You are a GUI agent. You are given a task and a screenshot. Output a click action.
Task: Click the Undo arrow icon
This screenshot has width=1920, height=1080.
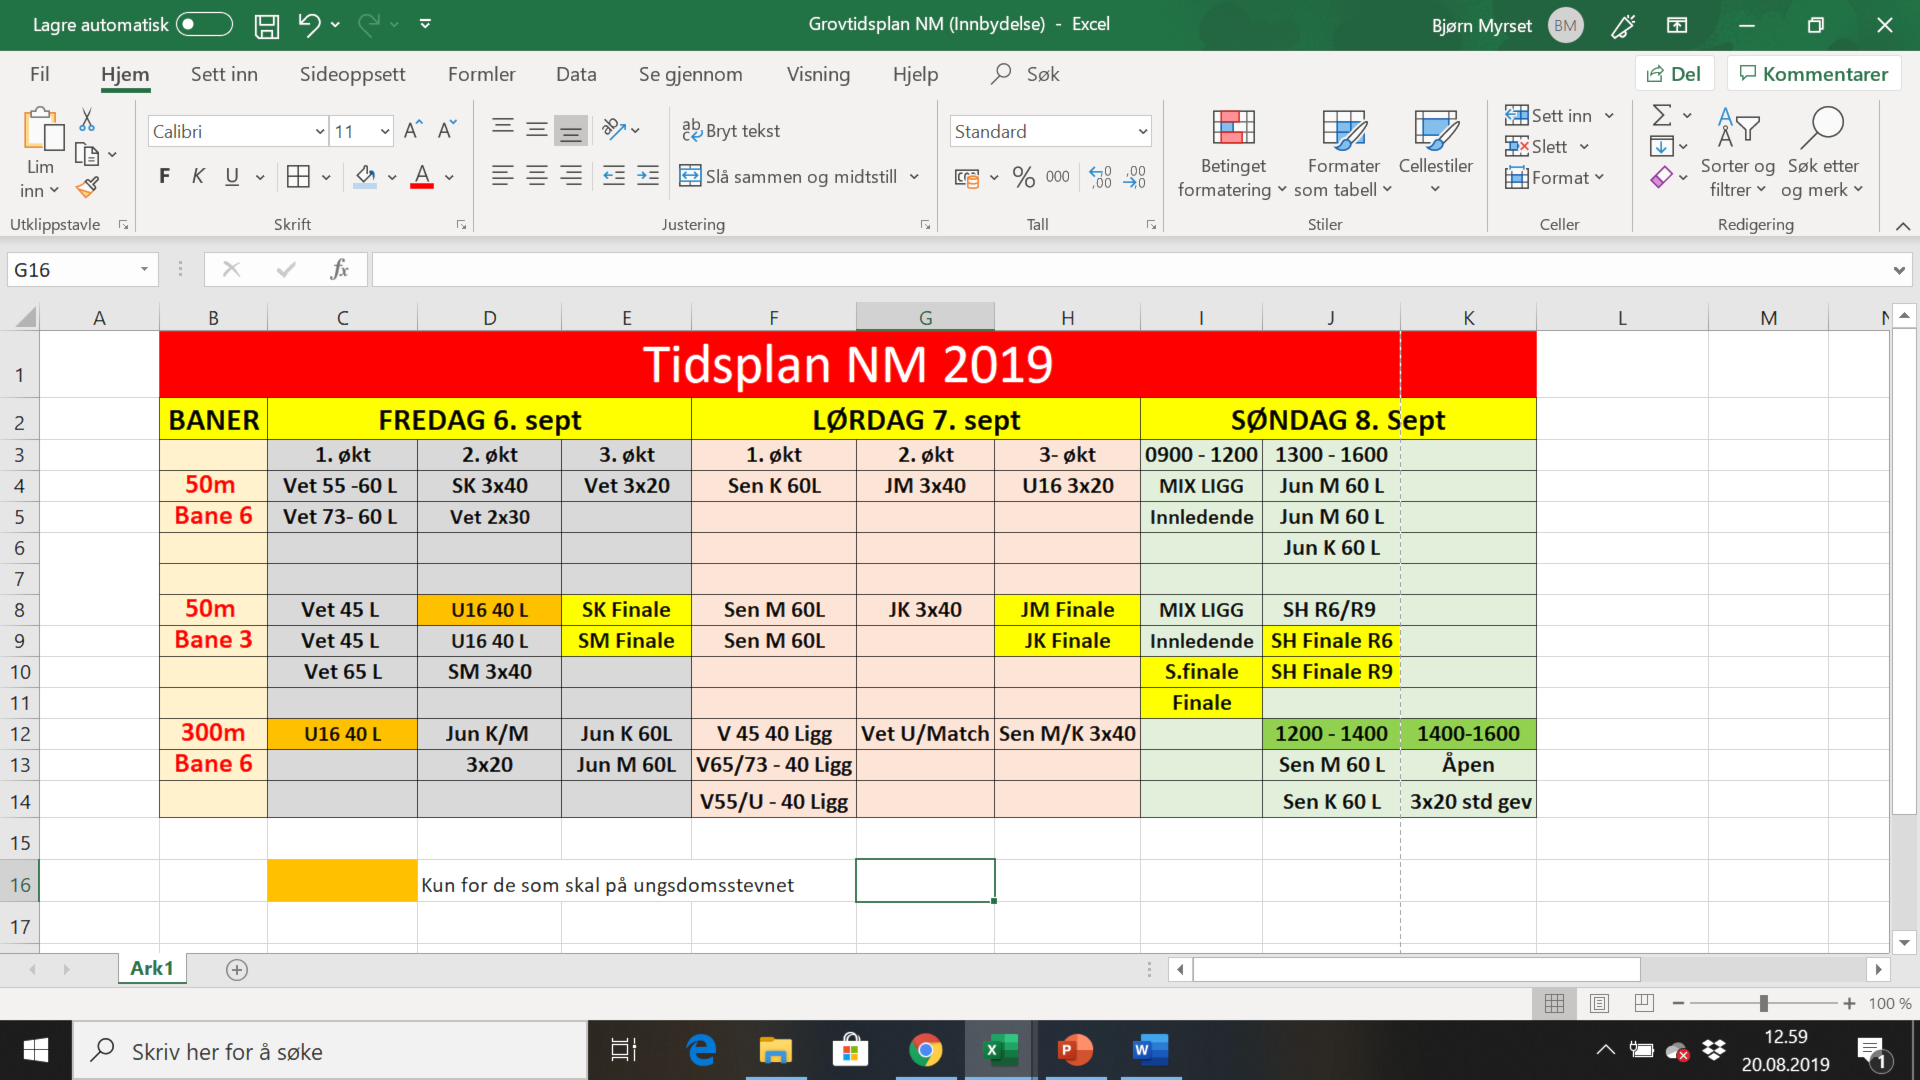pyautogui.click(x=309, y=25)
